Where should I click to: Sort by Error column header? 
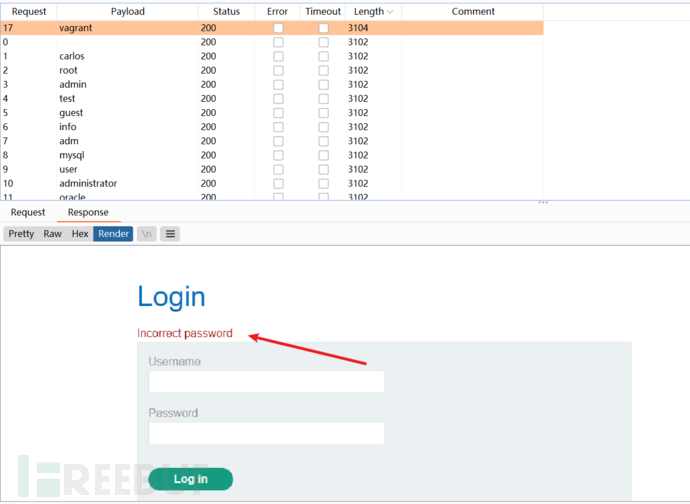[277, 11]
